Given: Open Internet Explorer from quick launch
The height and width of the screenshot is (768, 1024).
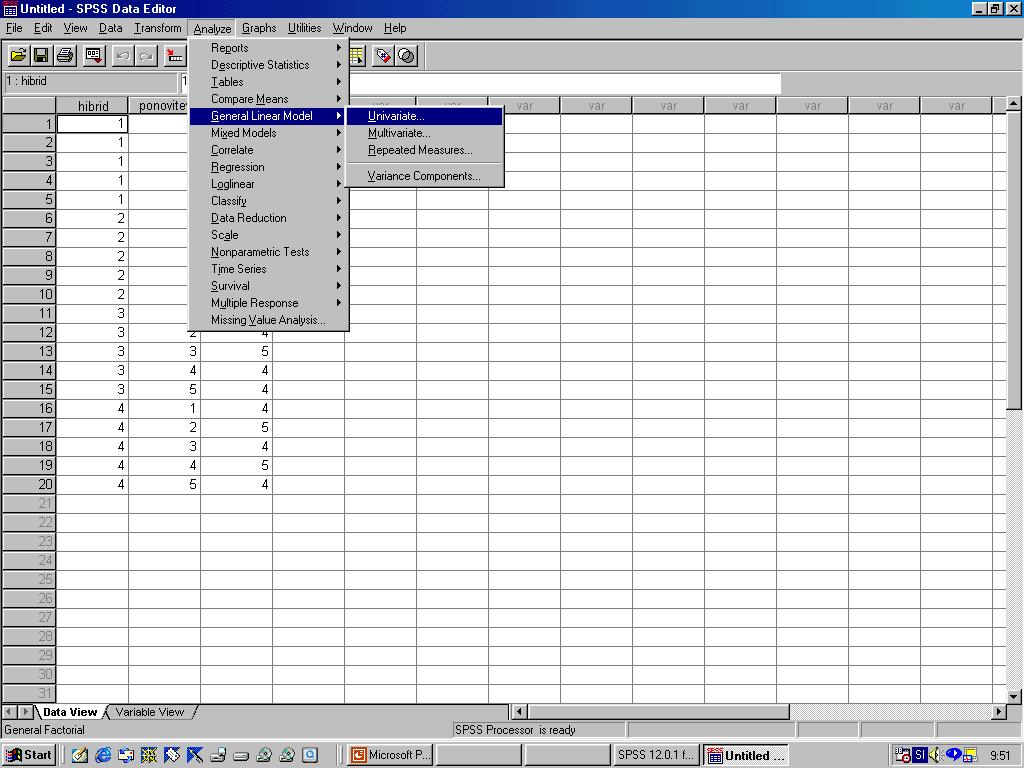Looking at the screenshot, I should (103, 756).
